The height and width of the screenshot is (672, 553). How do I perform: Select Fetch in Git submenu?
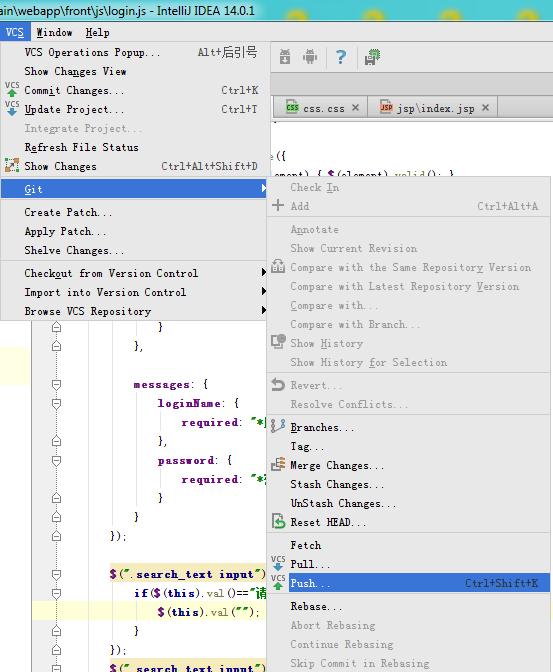(x=409, y=545)
